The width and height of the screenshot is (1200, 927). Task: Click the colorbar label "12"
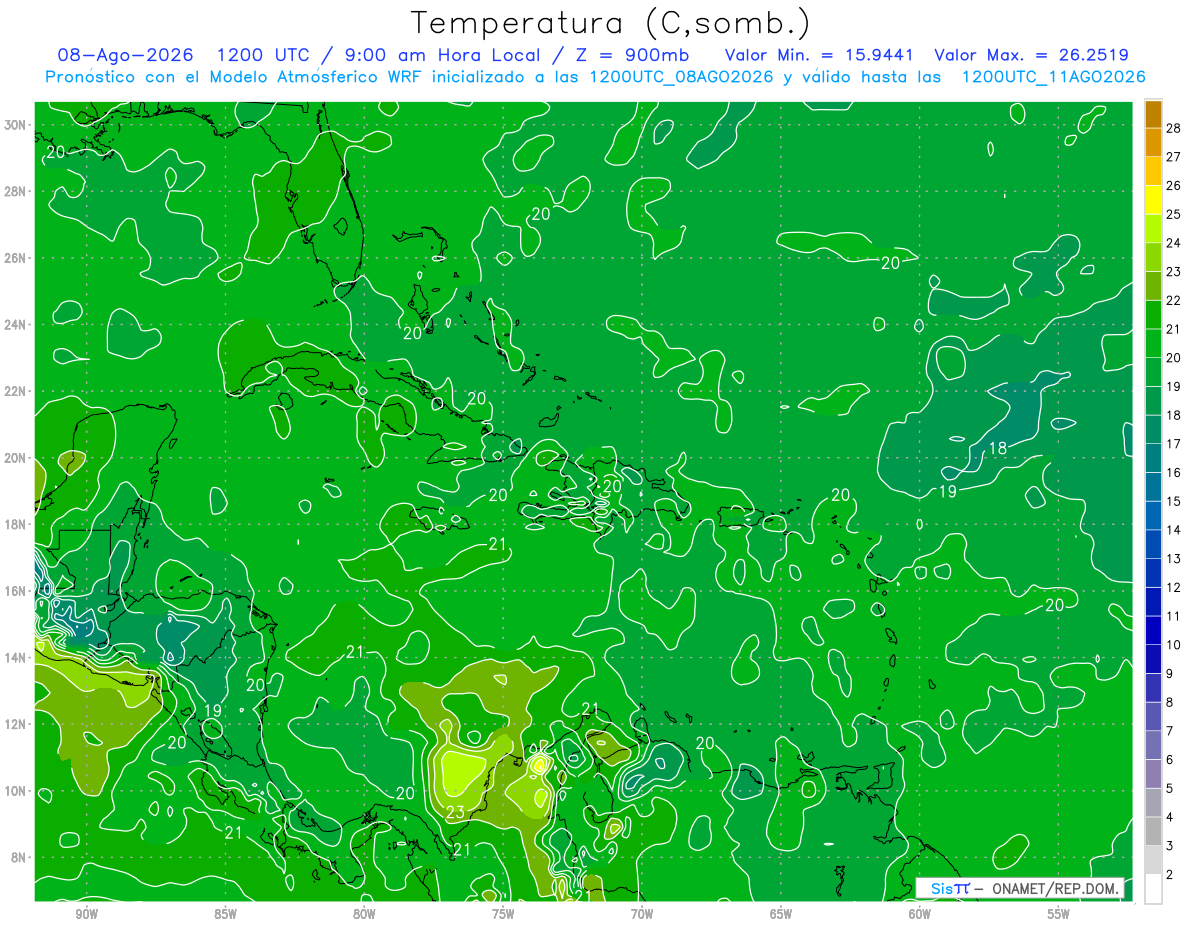pyautogui.click(x=1174, y=587)
